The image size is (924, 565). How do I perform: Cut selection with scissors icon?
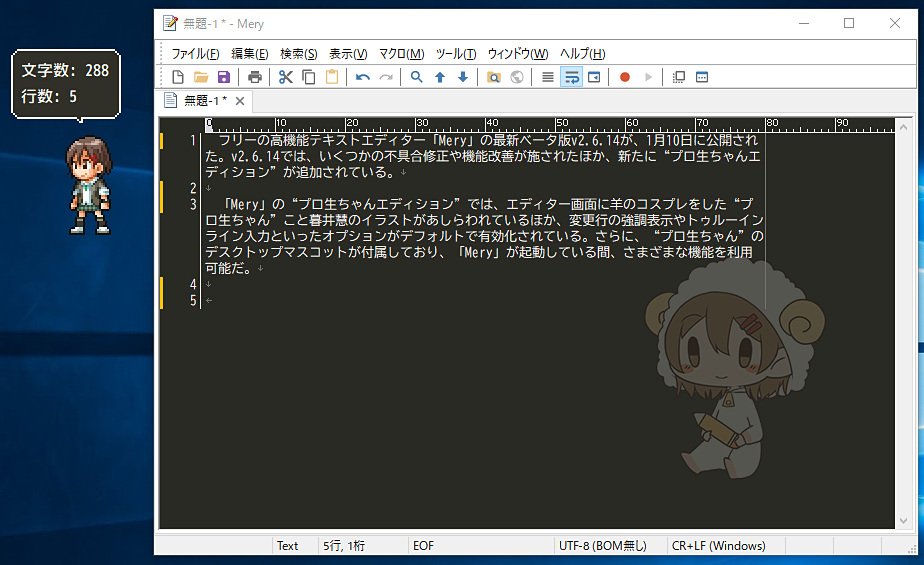coord(286,77)
